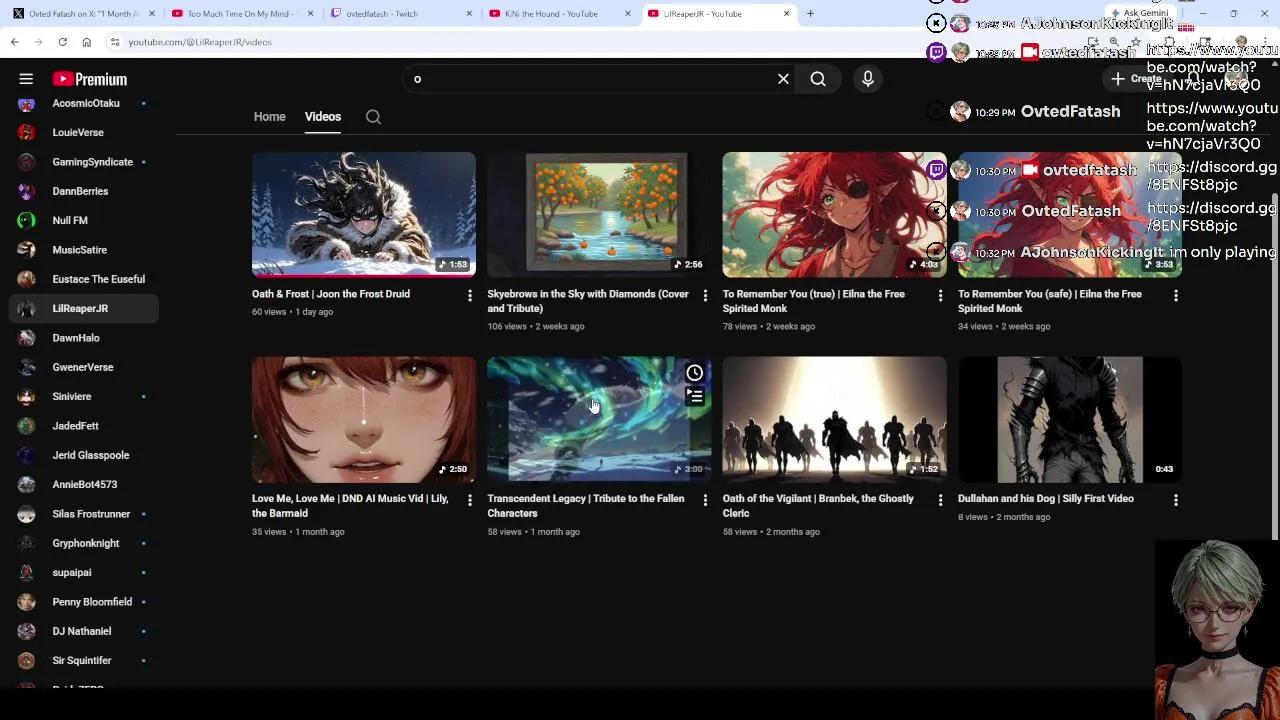The image size is (1280, 720).
Task: Open GamingSyndicate subscription in sidebar
Action: pyautogui.click(x=83, y=162)
